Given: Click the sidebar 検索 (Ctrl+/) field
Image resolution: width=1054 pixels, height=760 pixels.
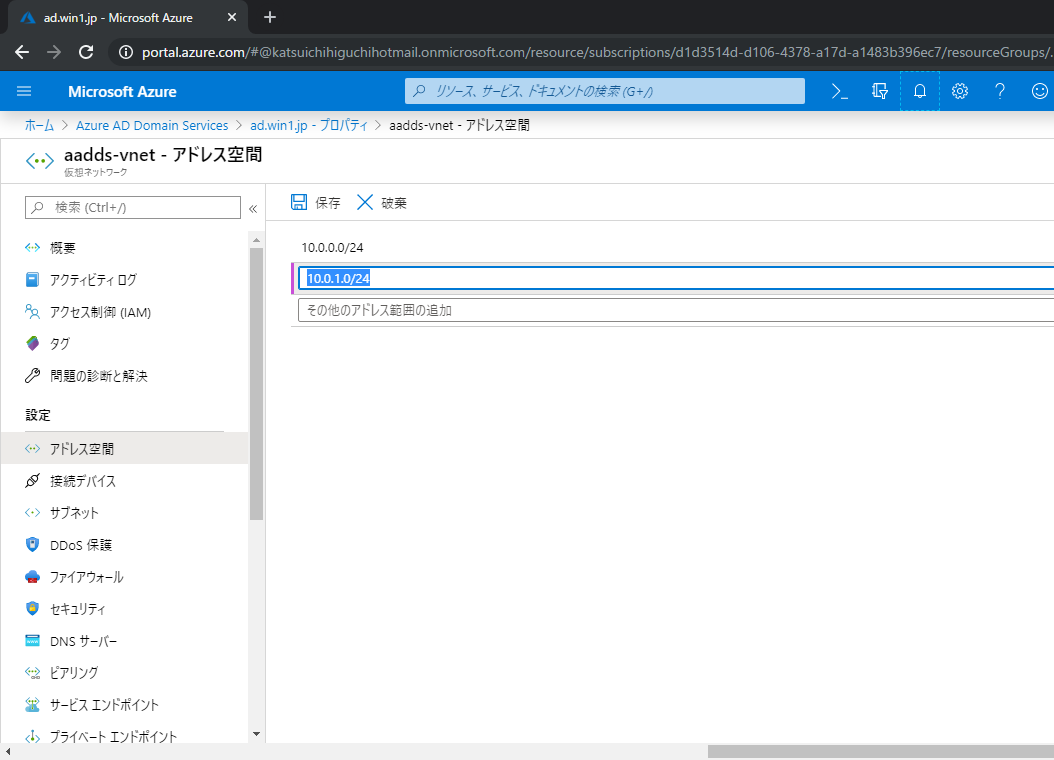Looking at the screenshot, I should click(x=133, y=207).
